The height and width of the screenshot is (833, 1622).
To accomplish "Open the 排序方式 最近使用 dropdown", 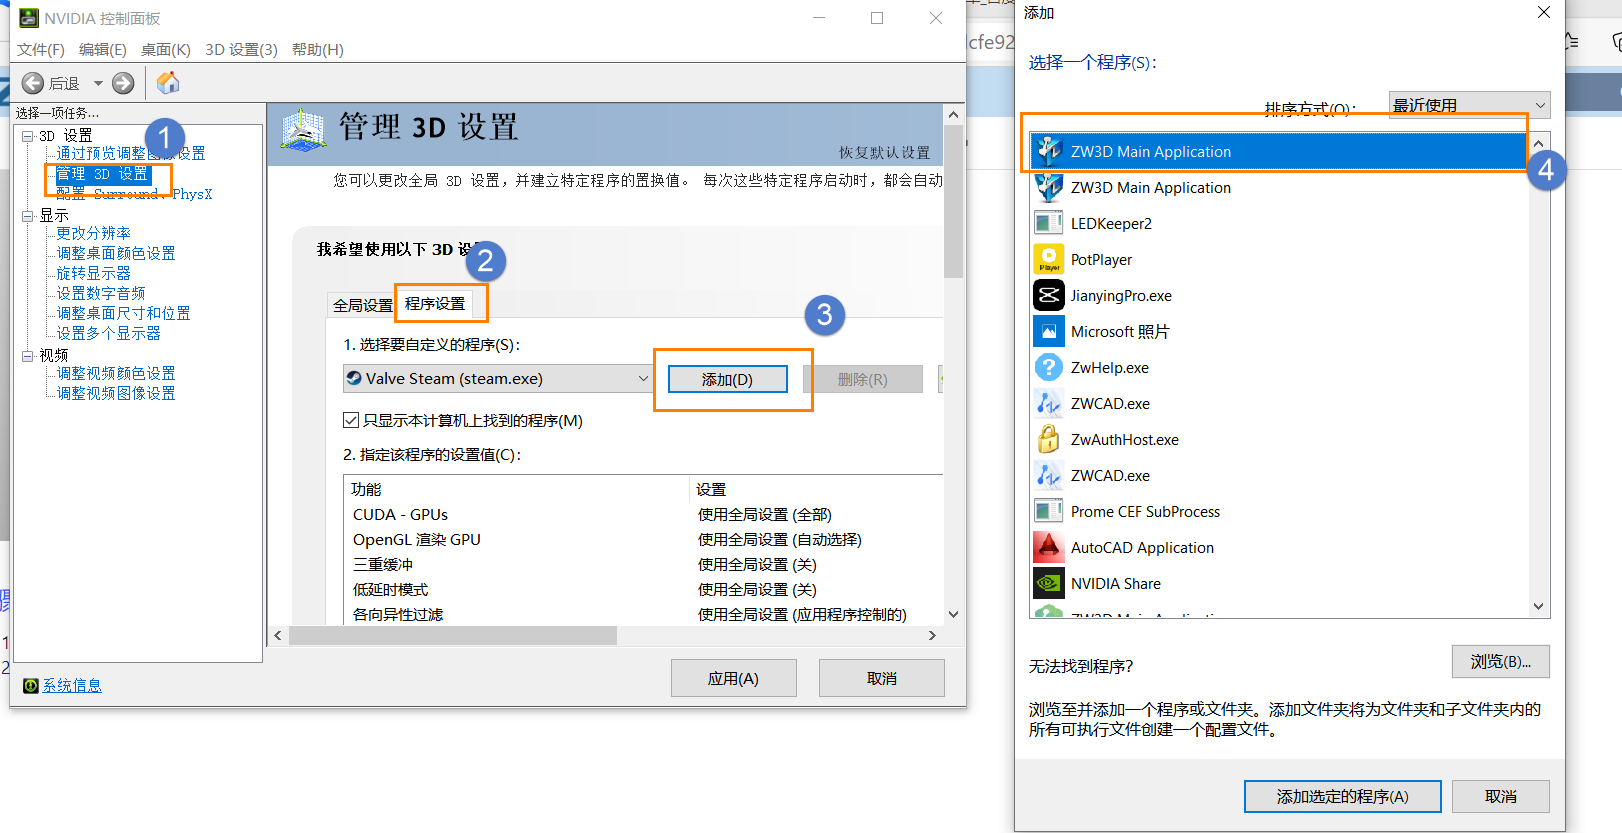I will 1469,105.
